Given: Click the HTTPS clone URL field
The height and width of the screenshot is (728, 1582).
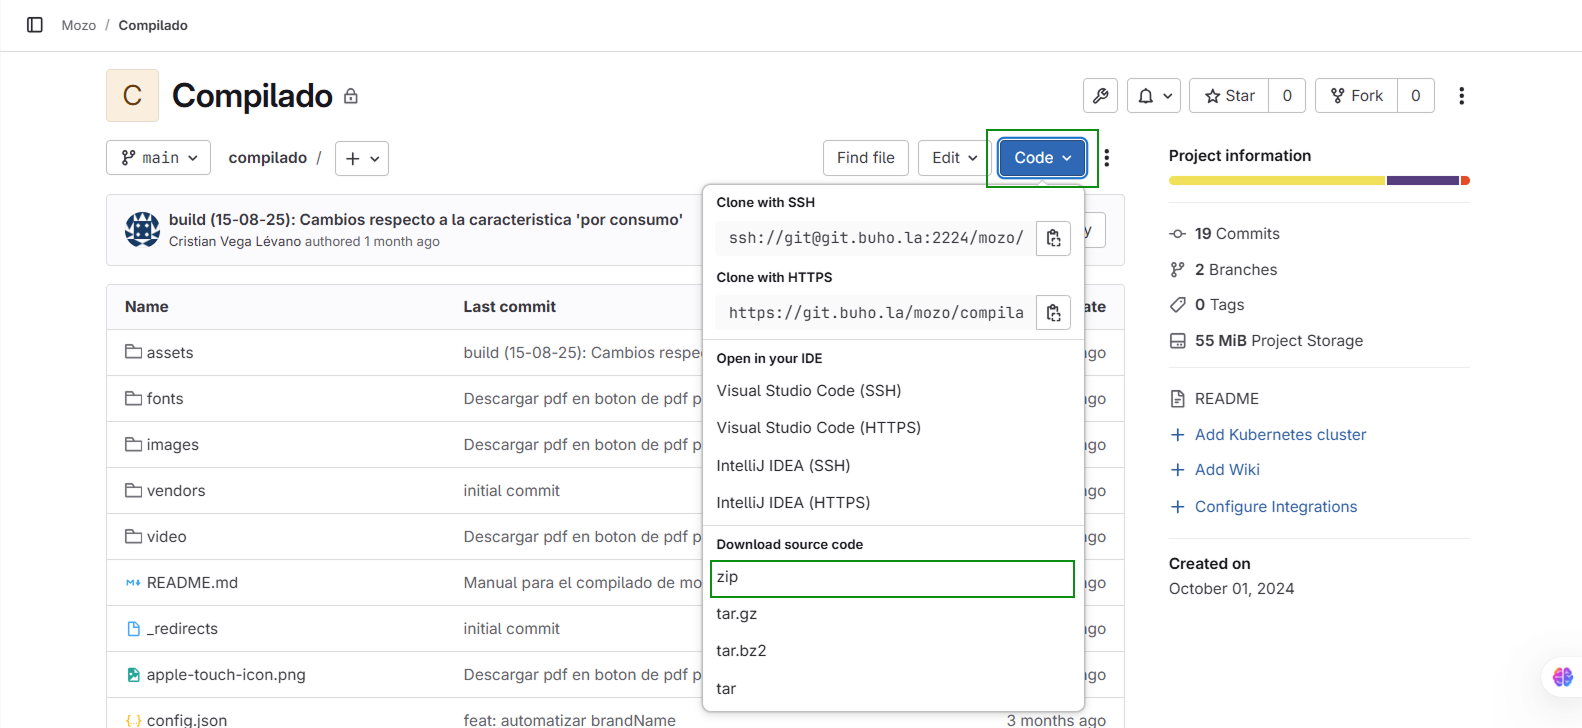Looking at the screenshot, I should (875, 313).
